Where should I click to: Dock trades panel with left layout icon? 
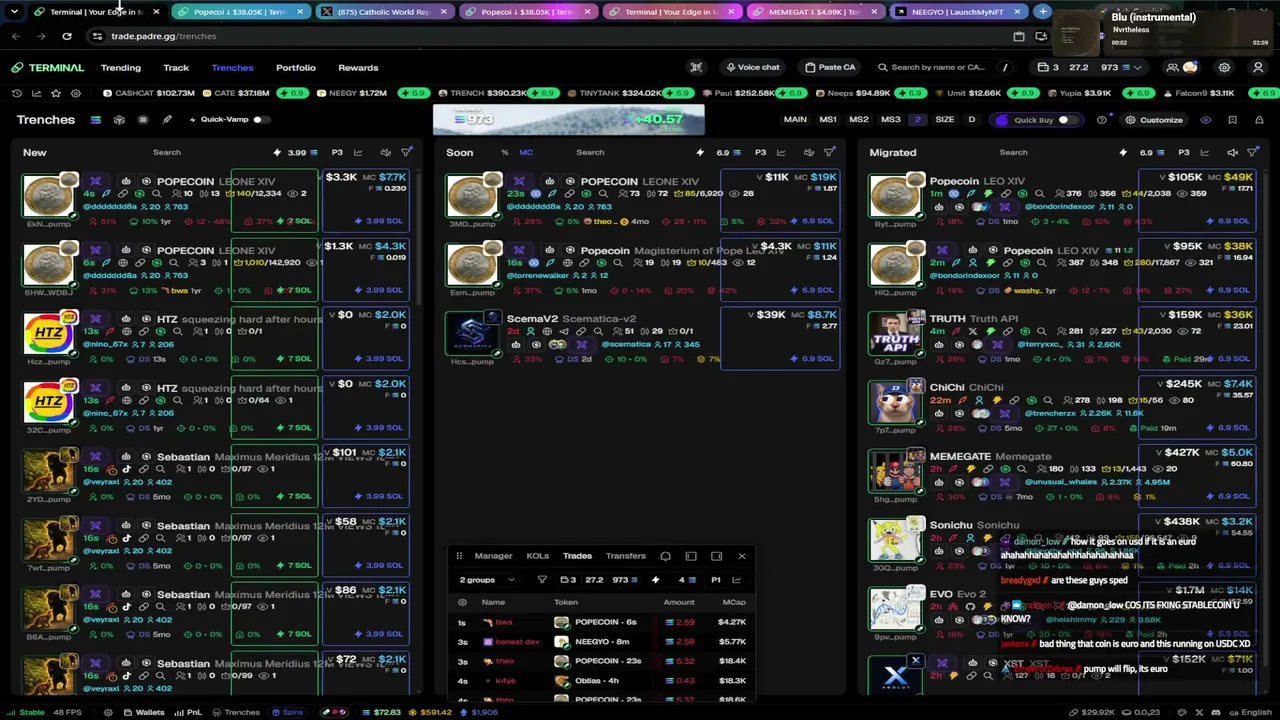tap(691, 556)
